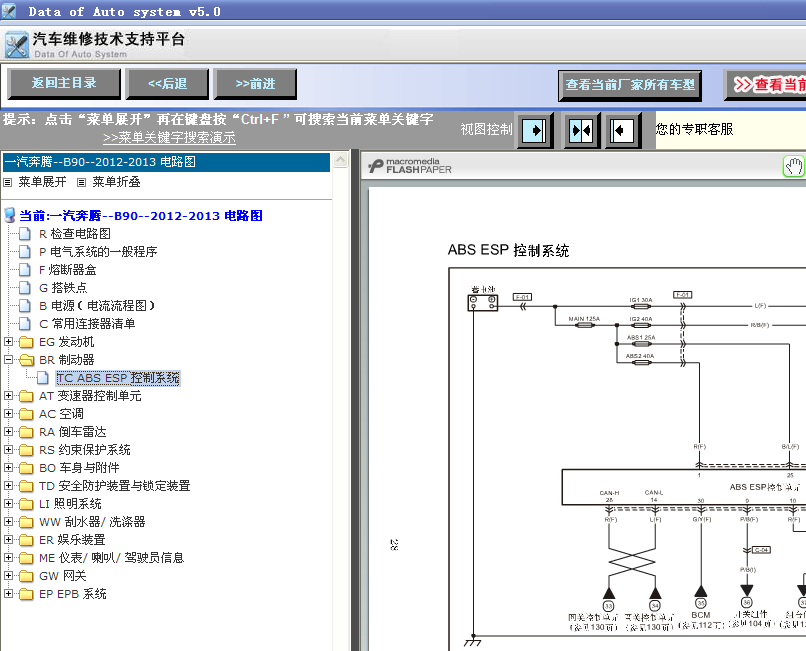The height and width of the screenshot is (651, 806).
Task: Click the EP EPB 系统 folder icon
Action: click(26, 594)
